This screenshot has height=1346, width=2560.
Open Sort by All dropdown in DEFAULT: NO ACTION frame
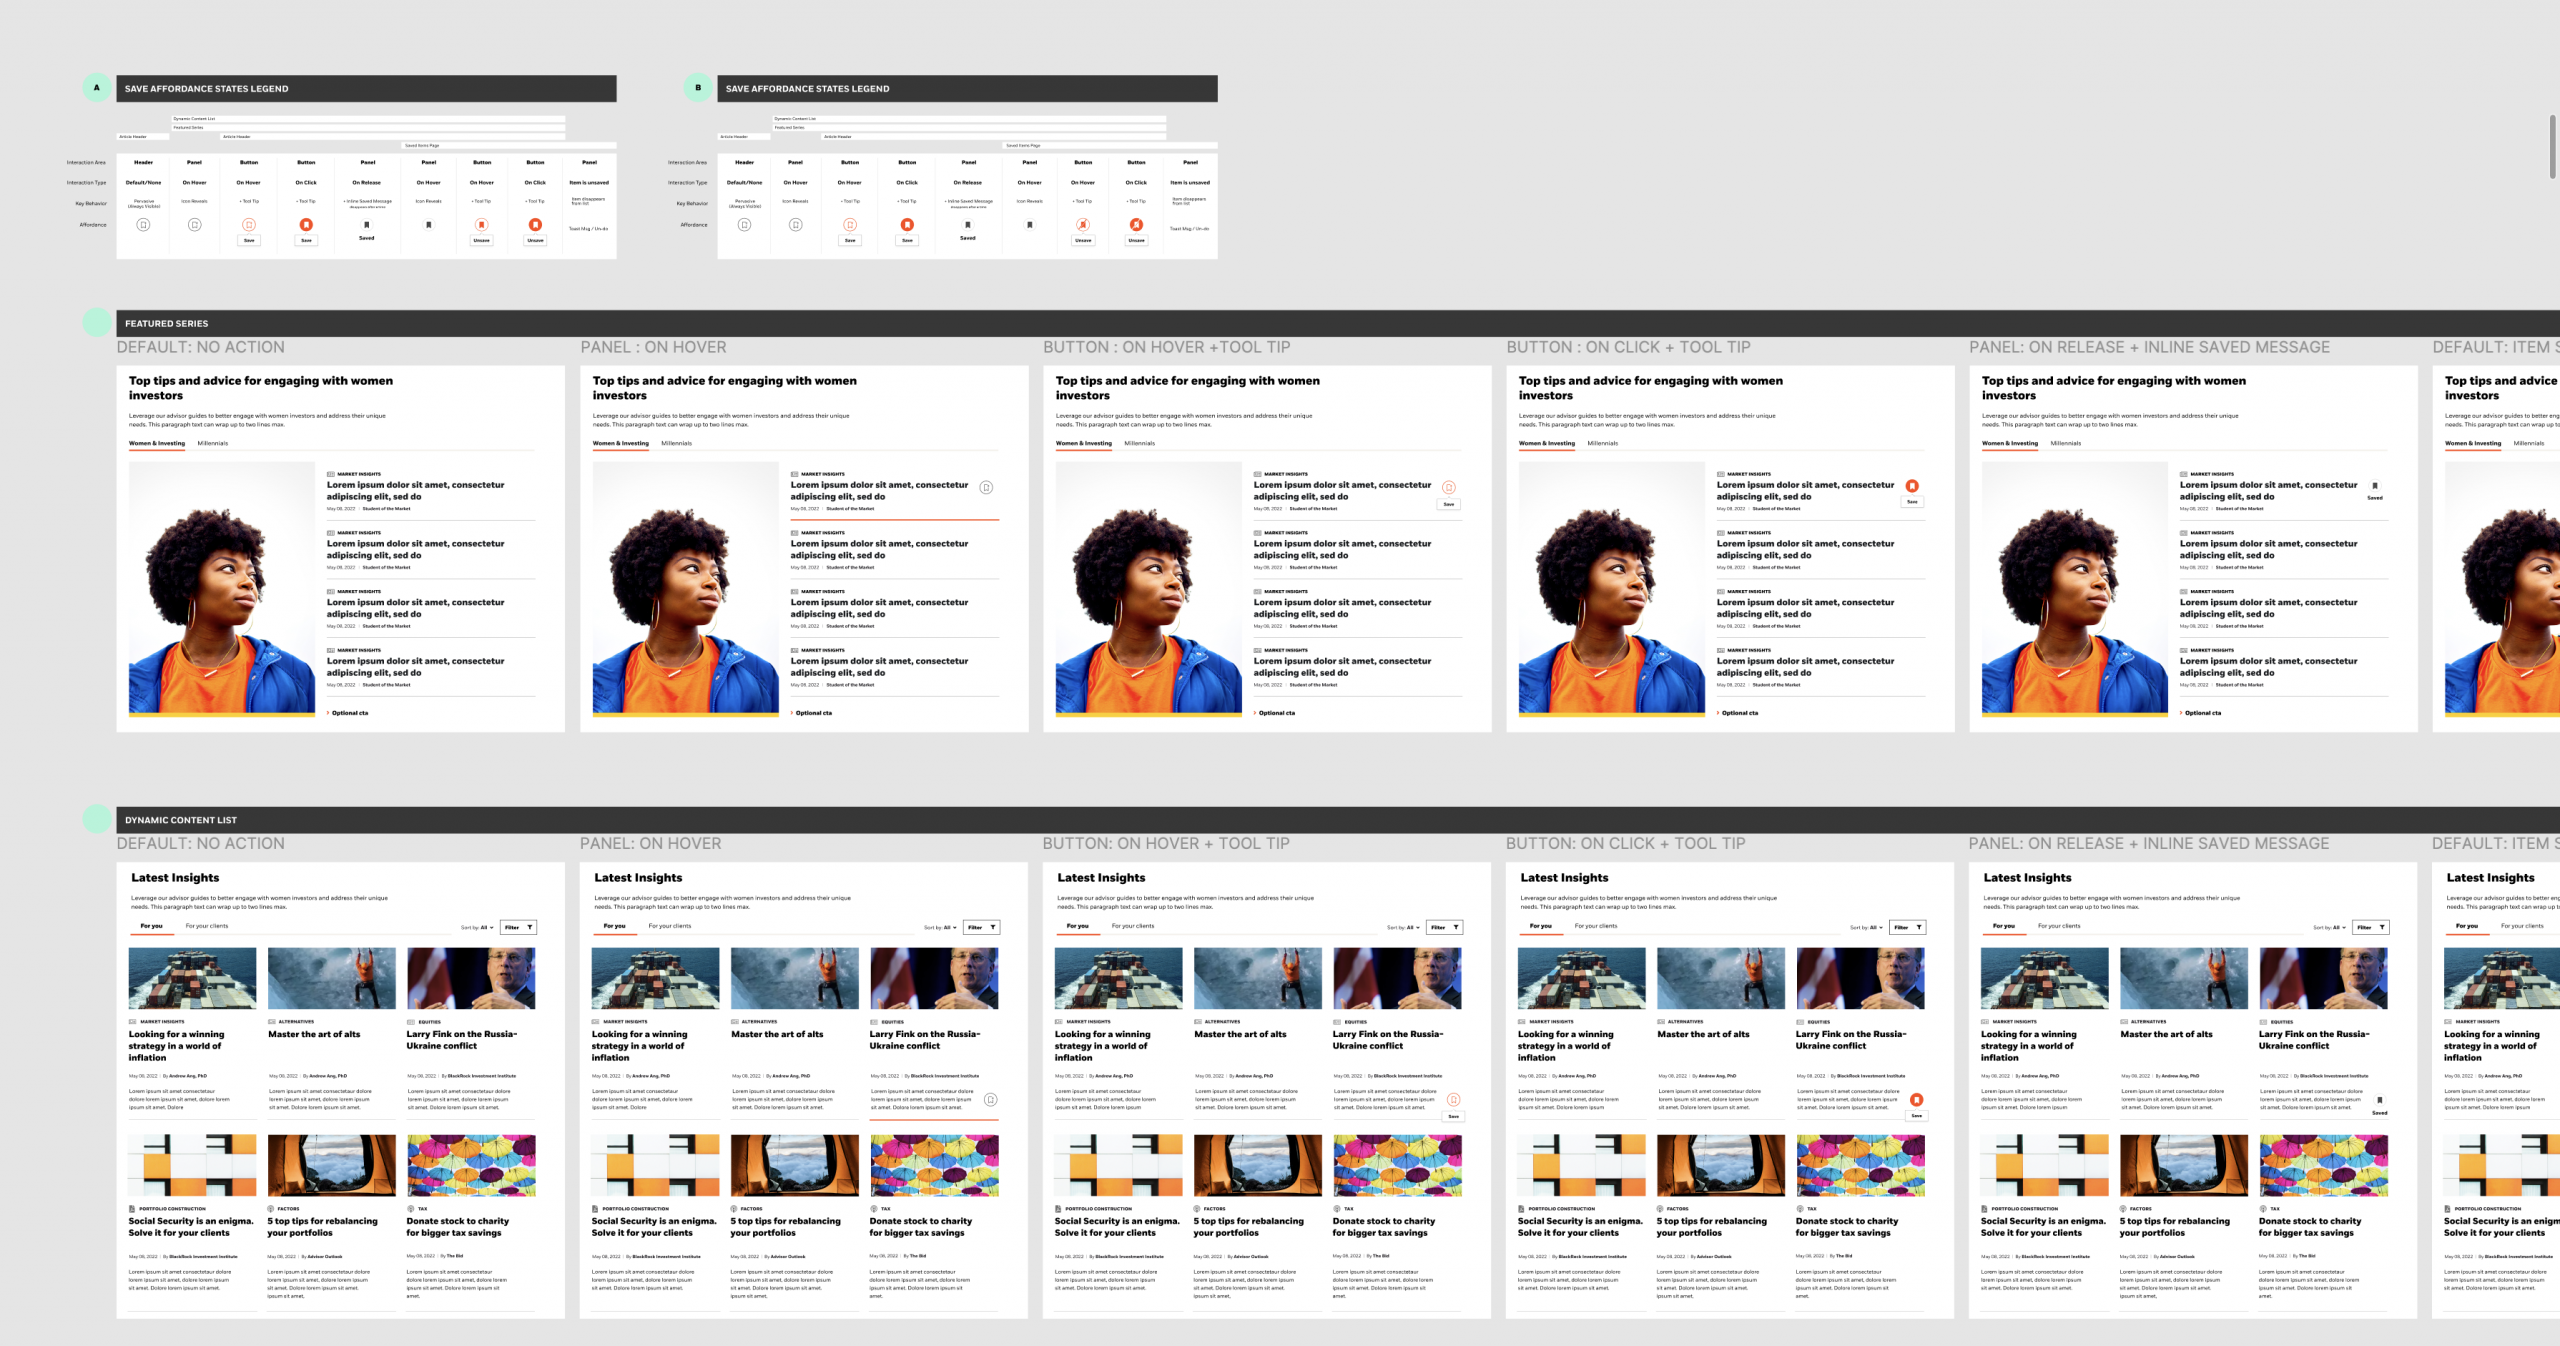(478, 928)
